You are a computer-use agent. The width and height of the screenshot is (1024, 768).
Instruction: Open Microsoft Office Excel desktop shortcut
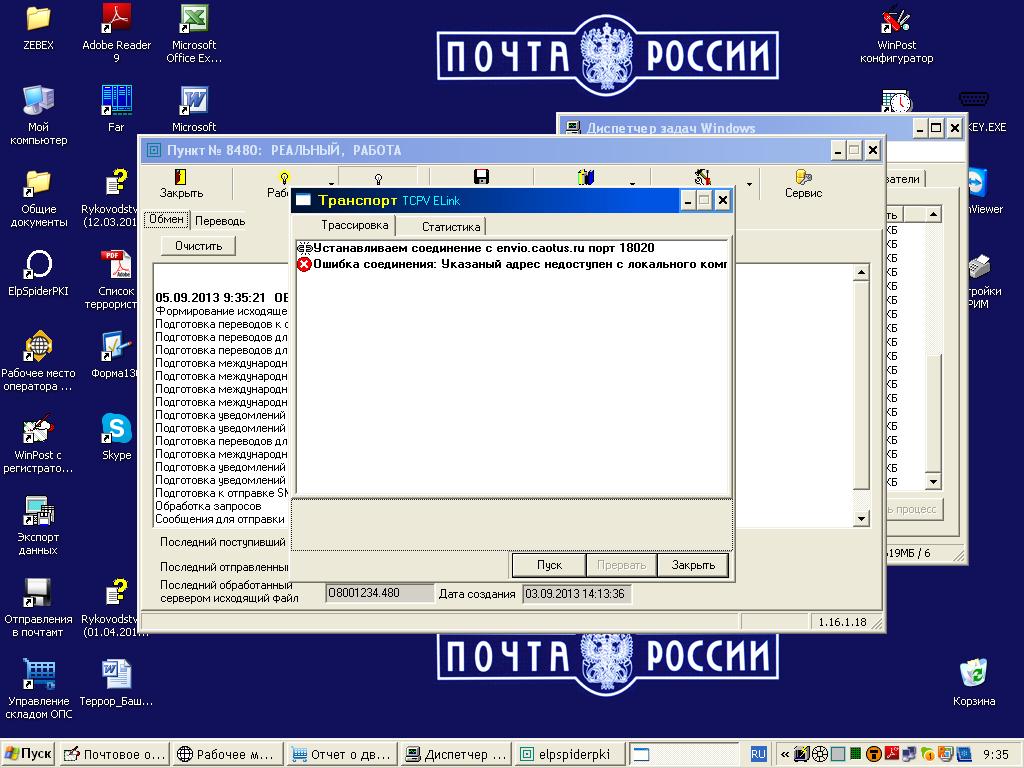194,18
